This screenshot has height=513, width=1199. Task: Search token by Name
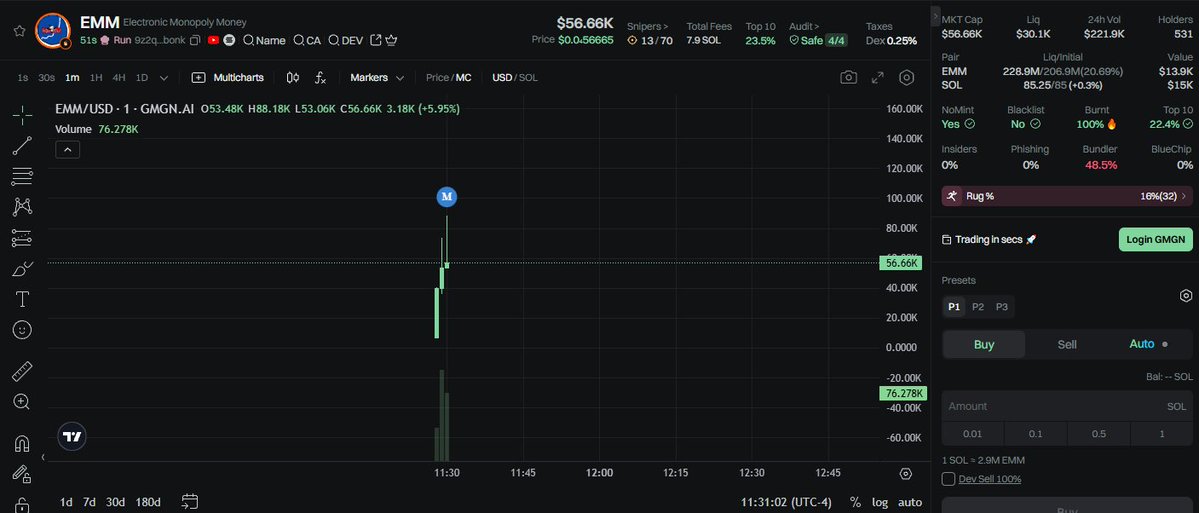tap(265, 41)
